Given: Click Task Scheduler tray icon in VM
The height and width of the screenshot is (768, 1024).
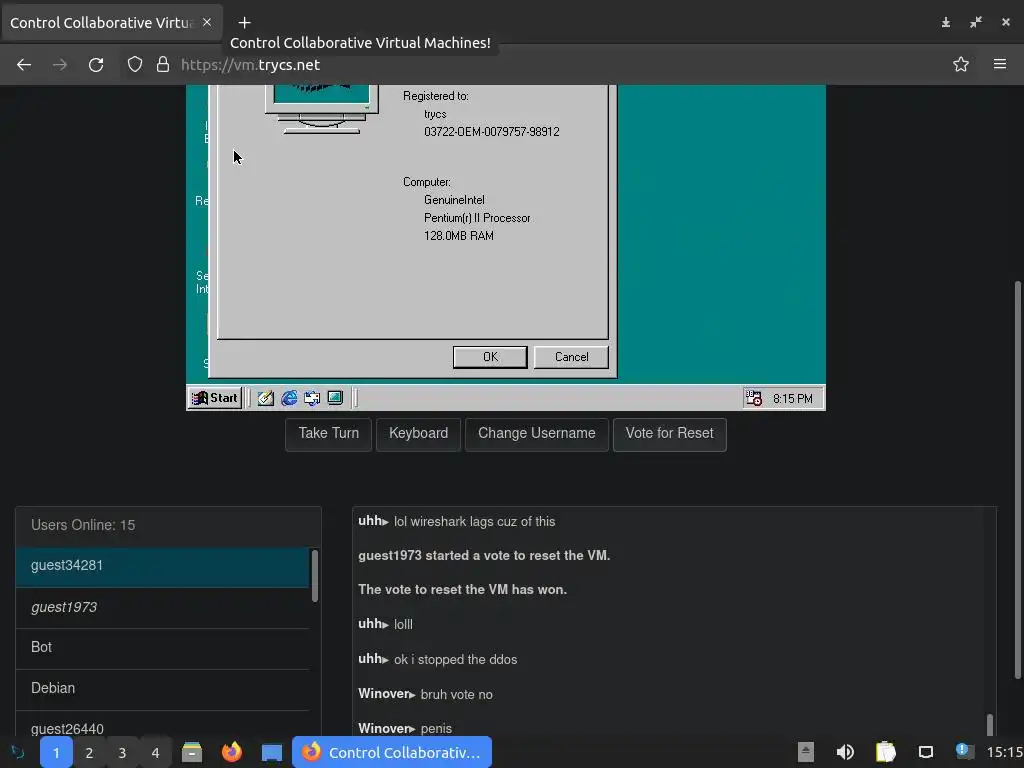Looking at the screenshot, I should click(x=754, y=398).
